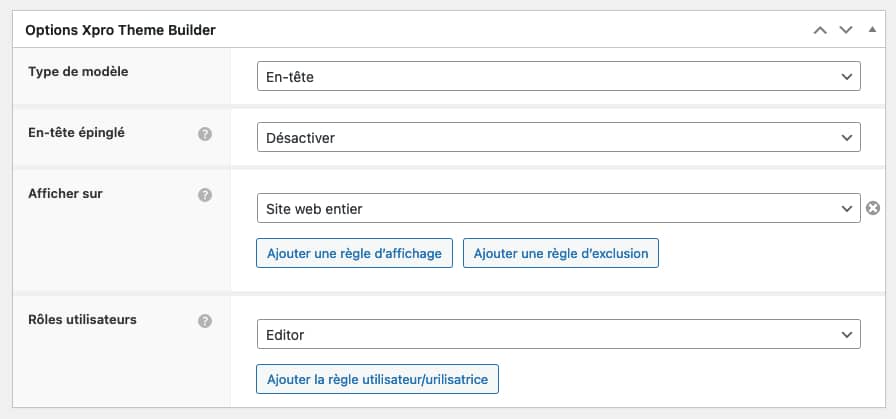Click Ajouter une règle d'exclusion button
896x419 pixels.
pos(561,253)
